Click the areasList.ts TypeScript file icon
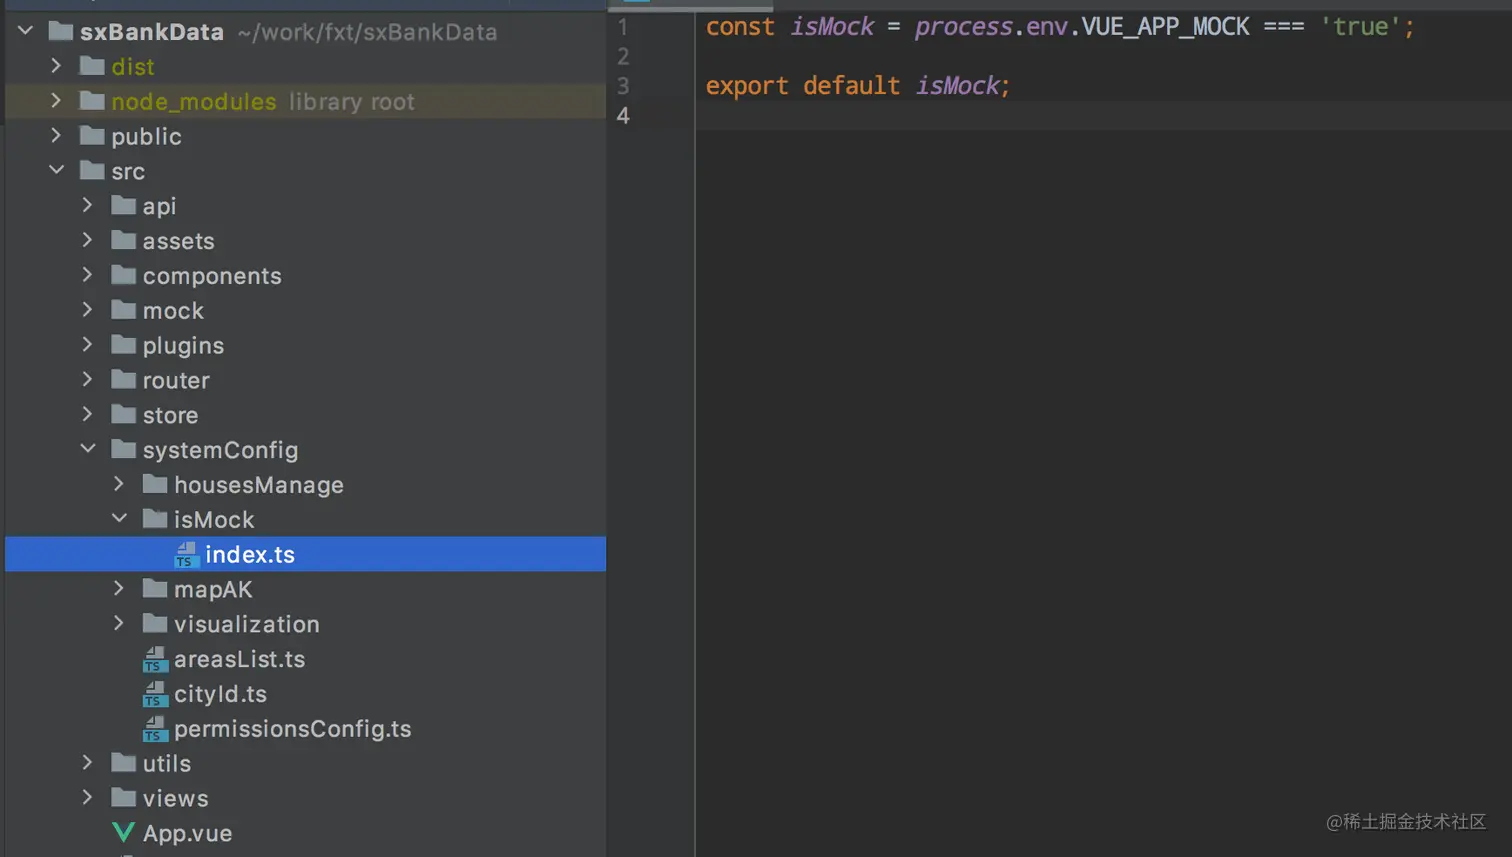 click(154, 659)
